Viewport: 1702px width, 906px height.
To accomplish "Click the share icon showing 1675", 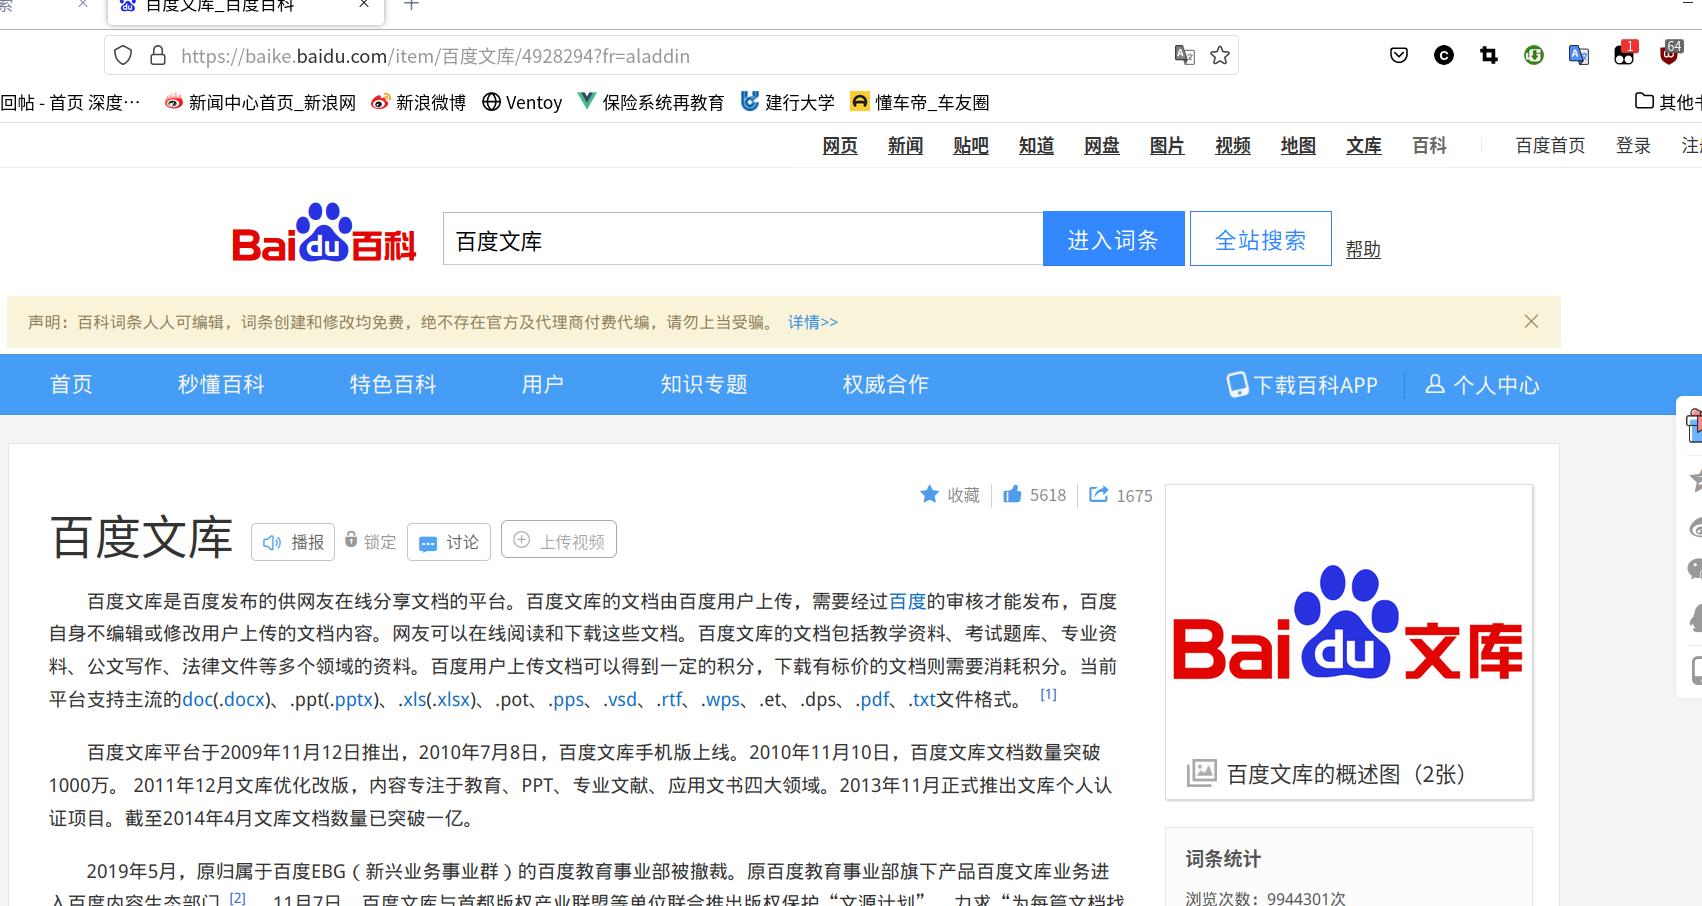I will coord(1098,494).
